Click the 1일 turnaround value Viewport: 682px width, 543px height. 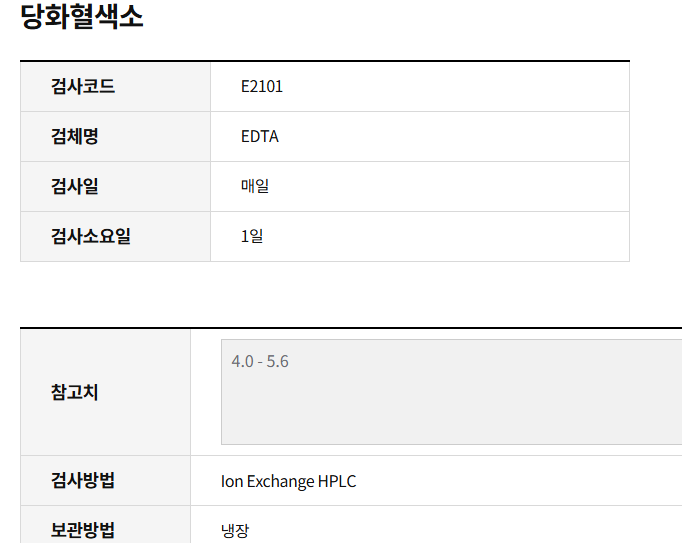(252, 236)
